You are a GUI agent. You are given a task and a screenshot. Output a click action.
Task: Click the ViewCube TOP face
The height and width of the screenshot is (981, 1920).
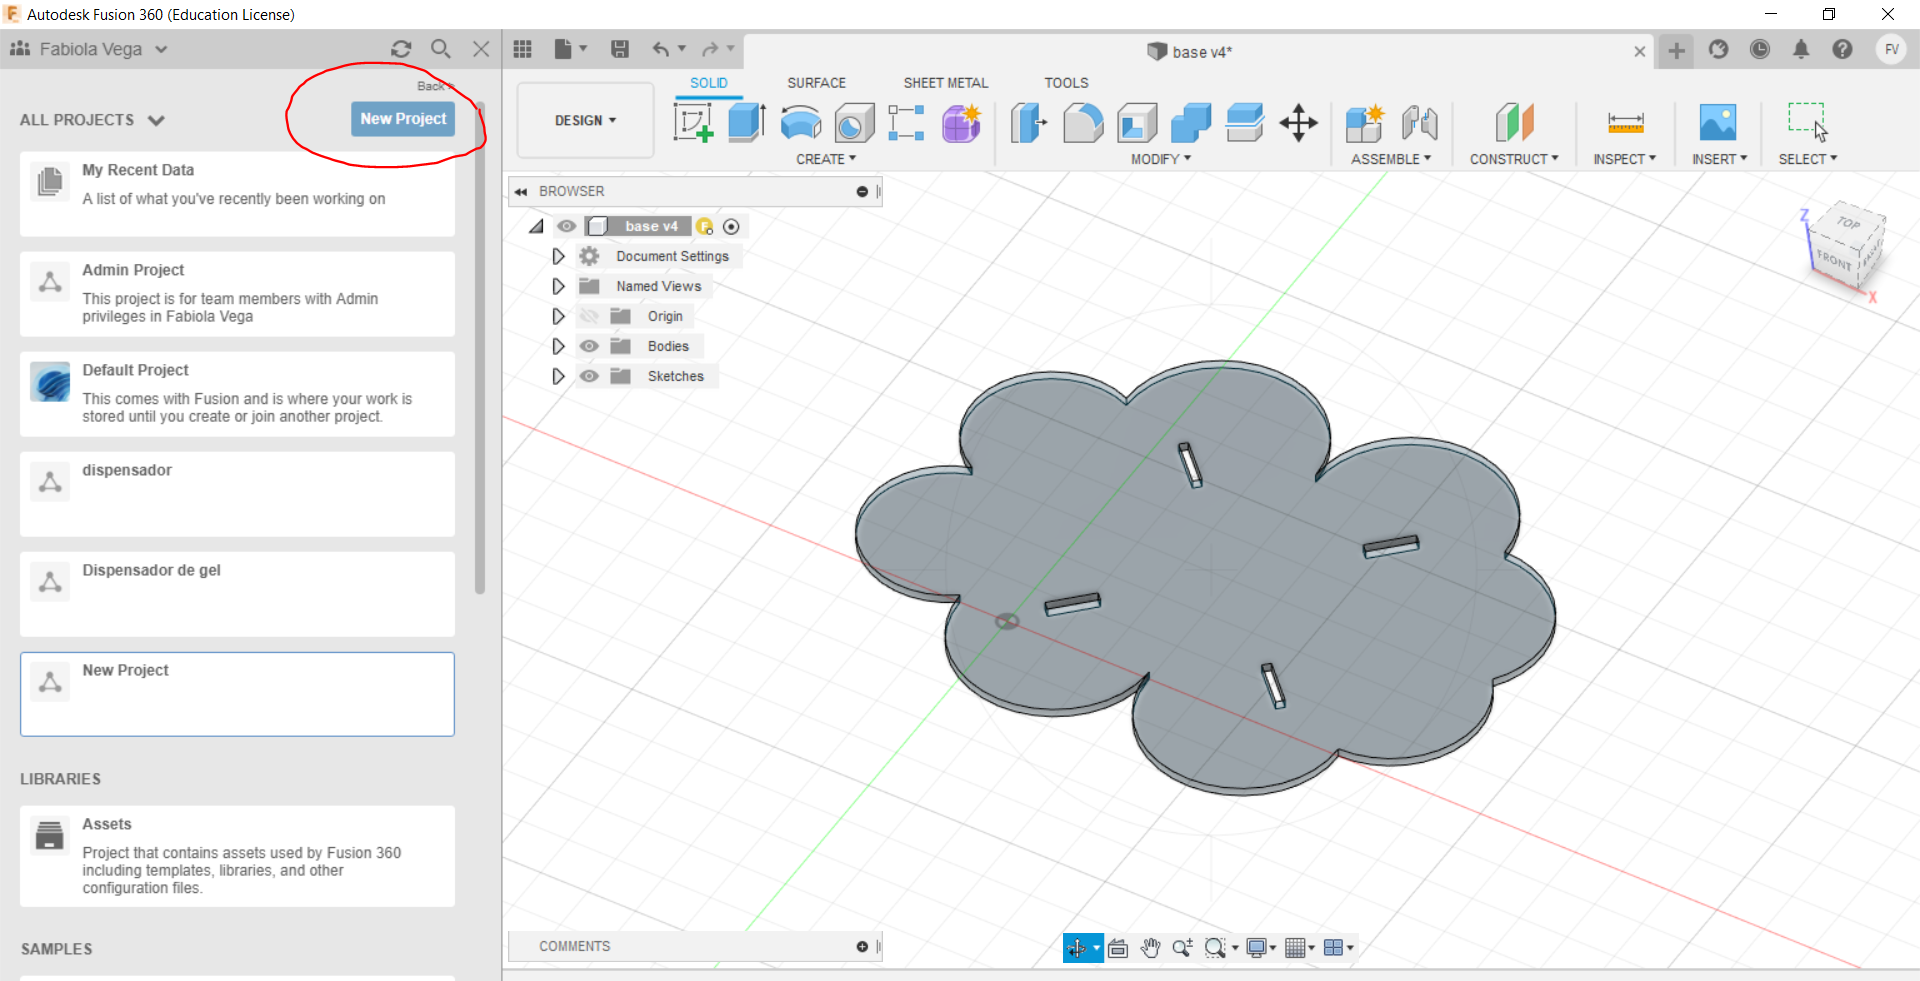point(1848,222)
